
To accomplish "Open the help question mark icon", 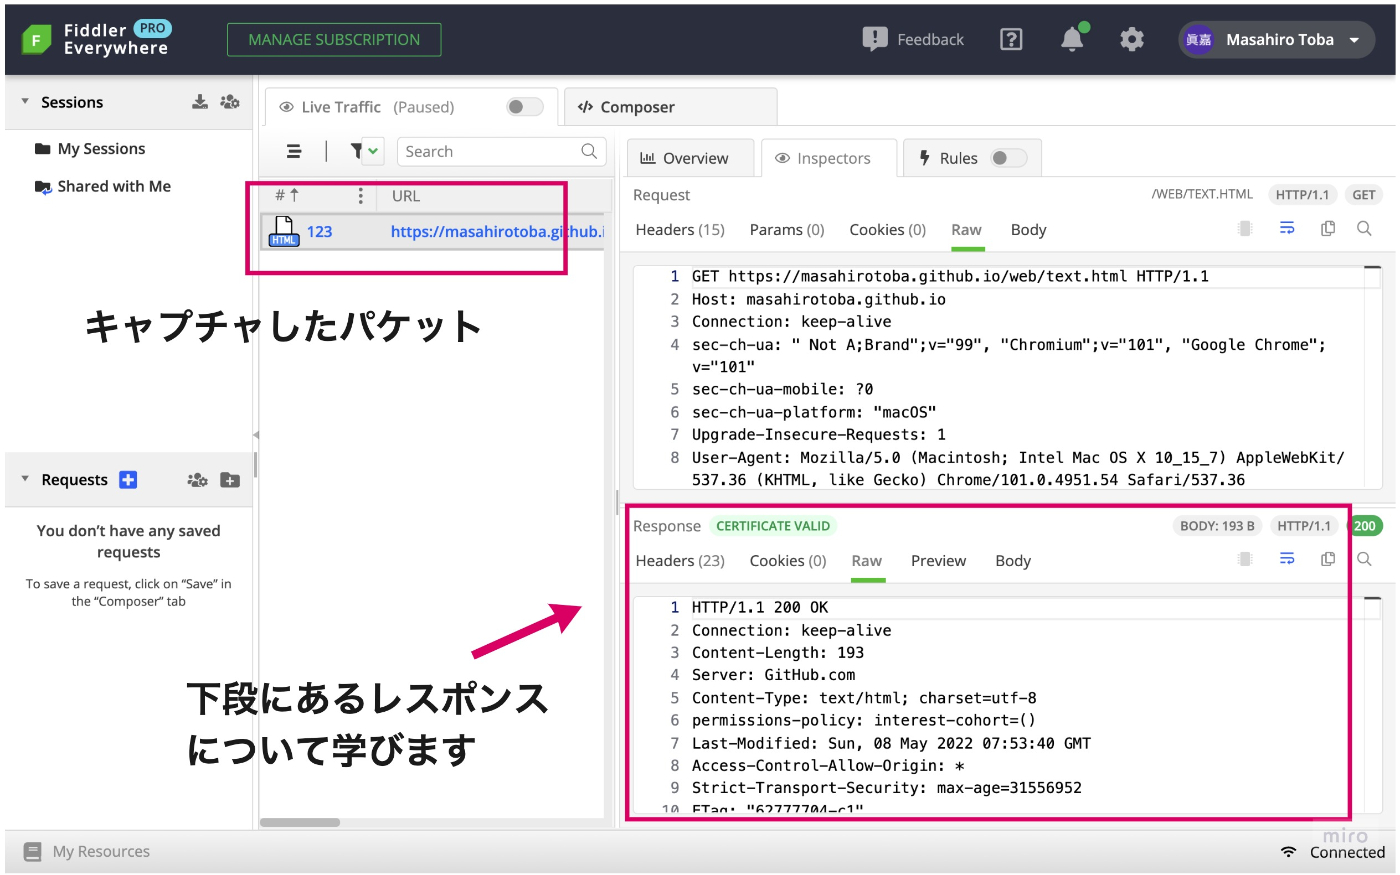I will click(x=1011, y=39).
